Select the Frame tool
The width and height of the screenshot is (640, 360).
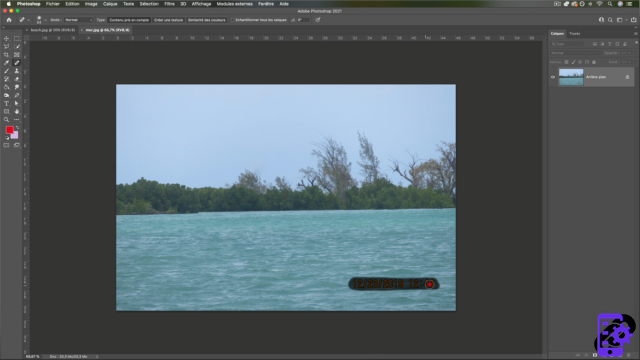pos(17,55)
